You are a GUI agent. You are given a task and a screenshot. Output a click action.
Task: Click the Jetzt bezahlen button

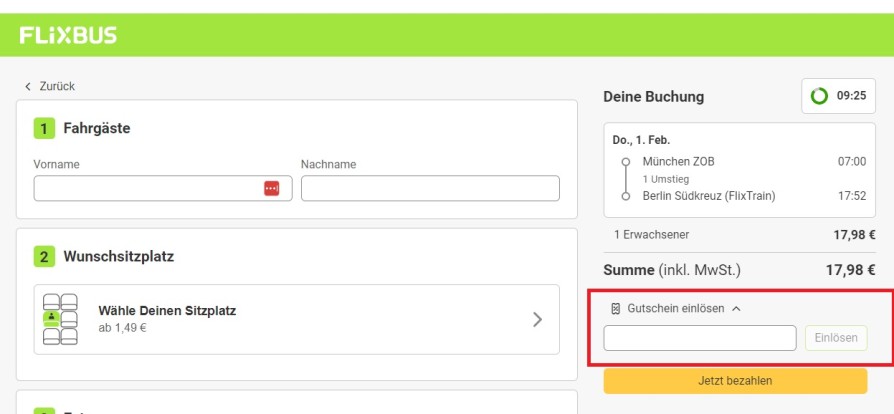coord(735,381)
